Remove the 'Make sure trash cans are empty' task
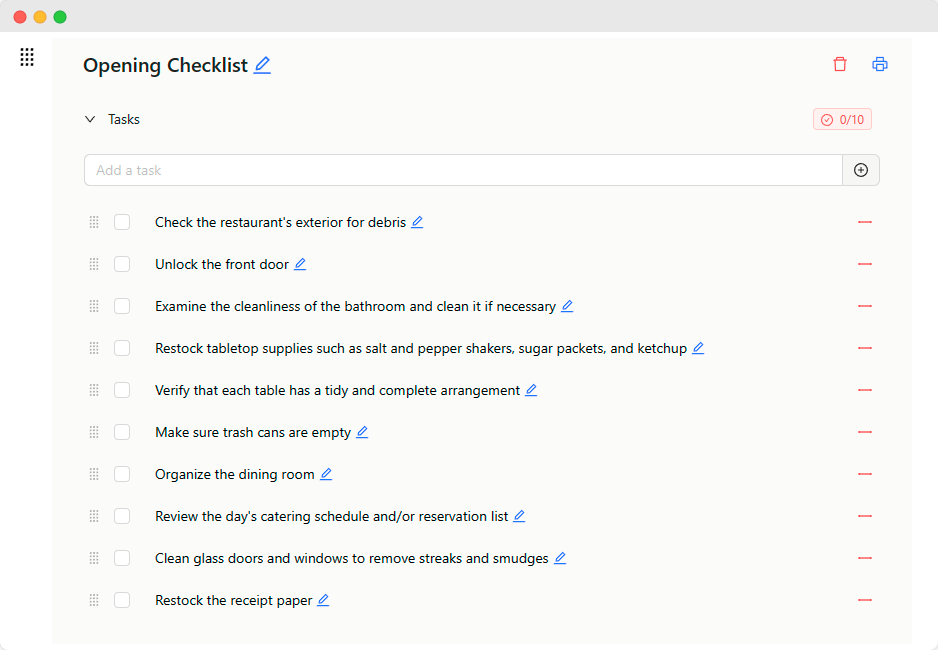This screenshot has height=650, width=938. point(865,432)
